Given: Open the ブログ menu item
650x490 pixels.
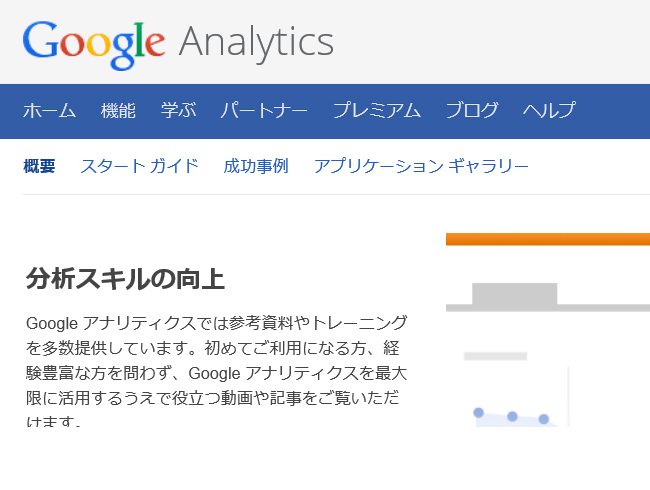Looking at the screenshot, I should coord(471,111).
